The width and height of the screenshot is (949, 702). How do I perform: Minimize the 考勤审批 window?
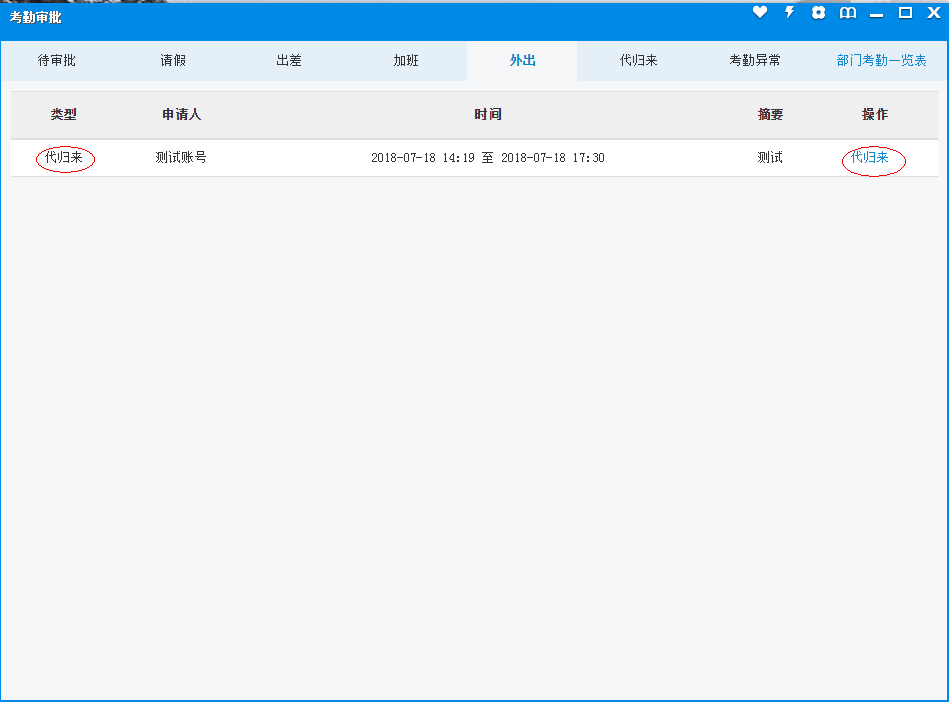(x=876, y=14)
